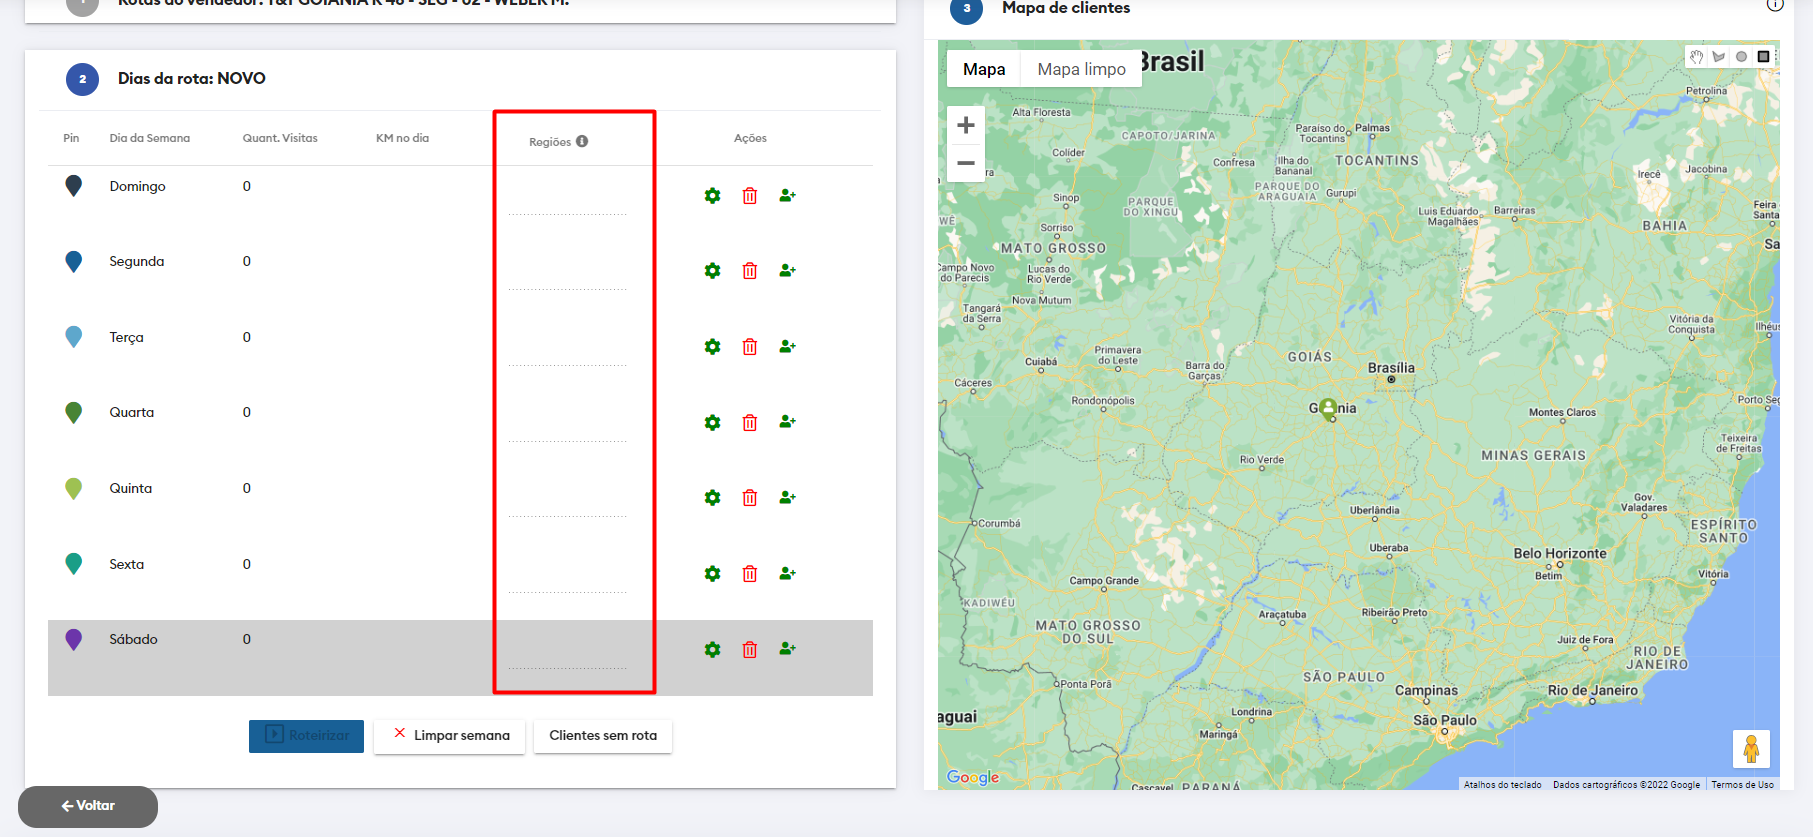Zoom in on the map
The image size is (1813, 837).
click(x=965, y=125)
